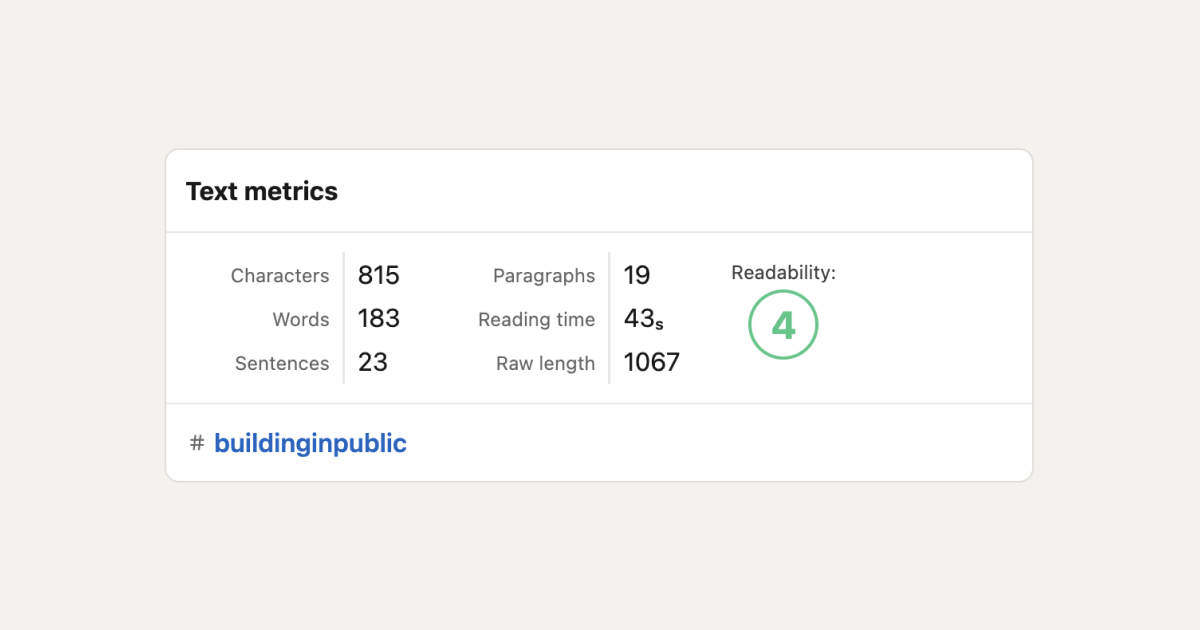Click the Characters metric value 815
Image resolution: width=1200 pixels, height=630 pixels.
coord(378,275)
